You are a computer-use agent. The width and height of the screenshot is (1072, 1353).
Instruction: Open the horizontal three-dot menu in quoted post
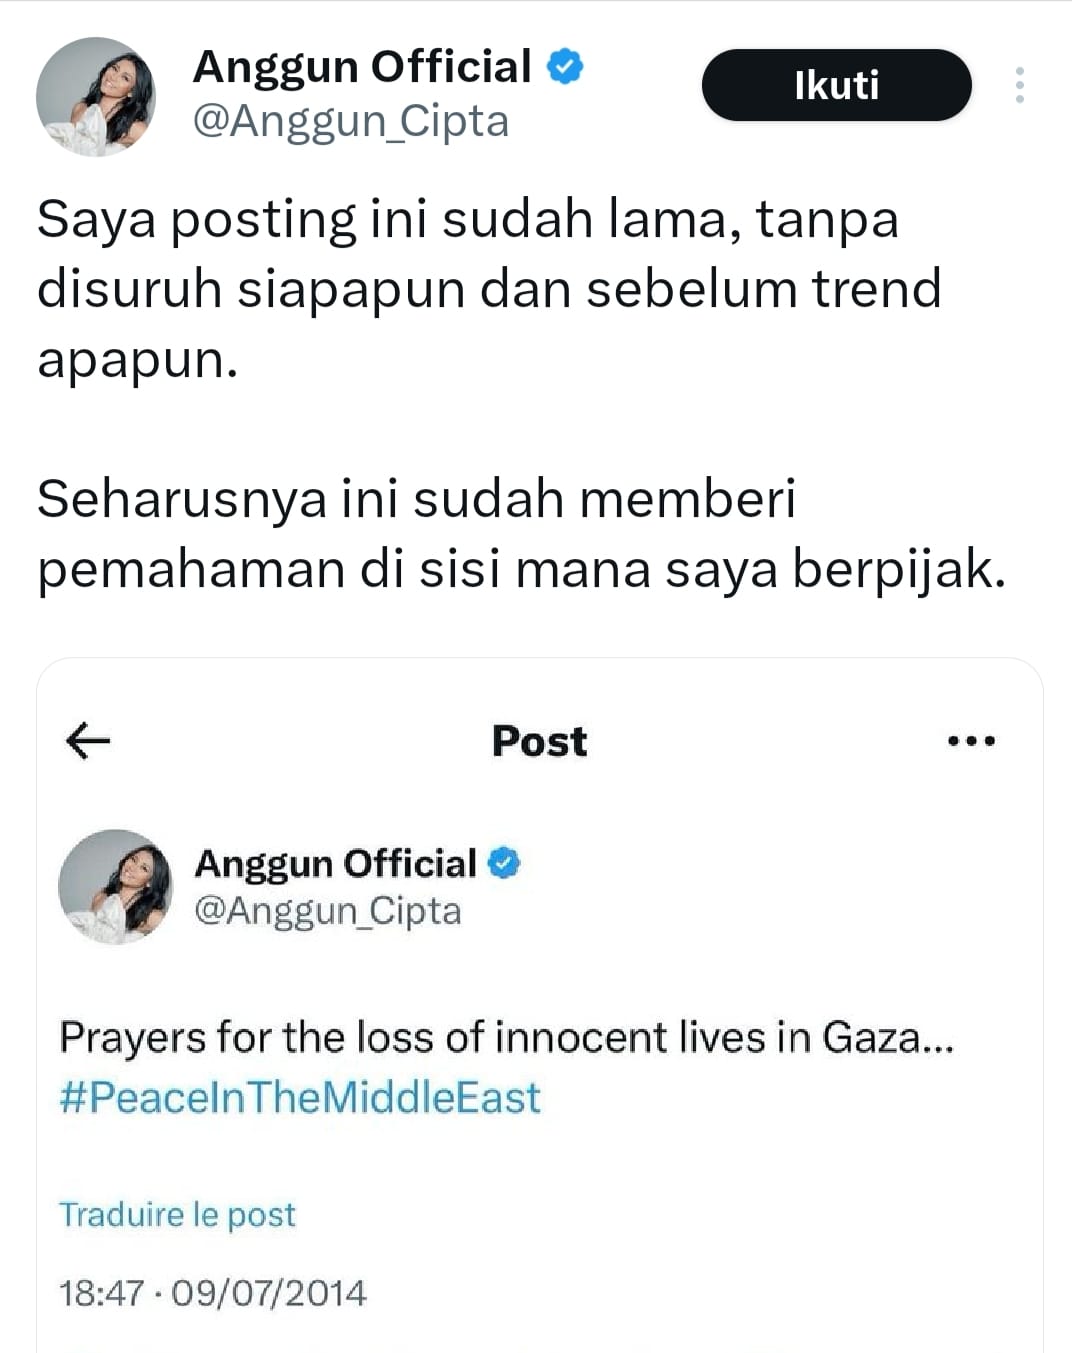click(970, 741)
